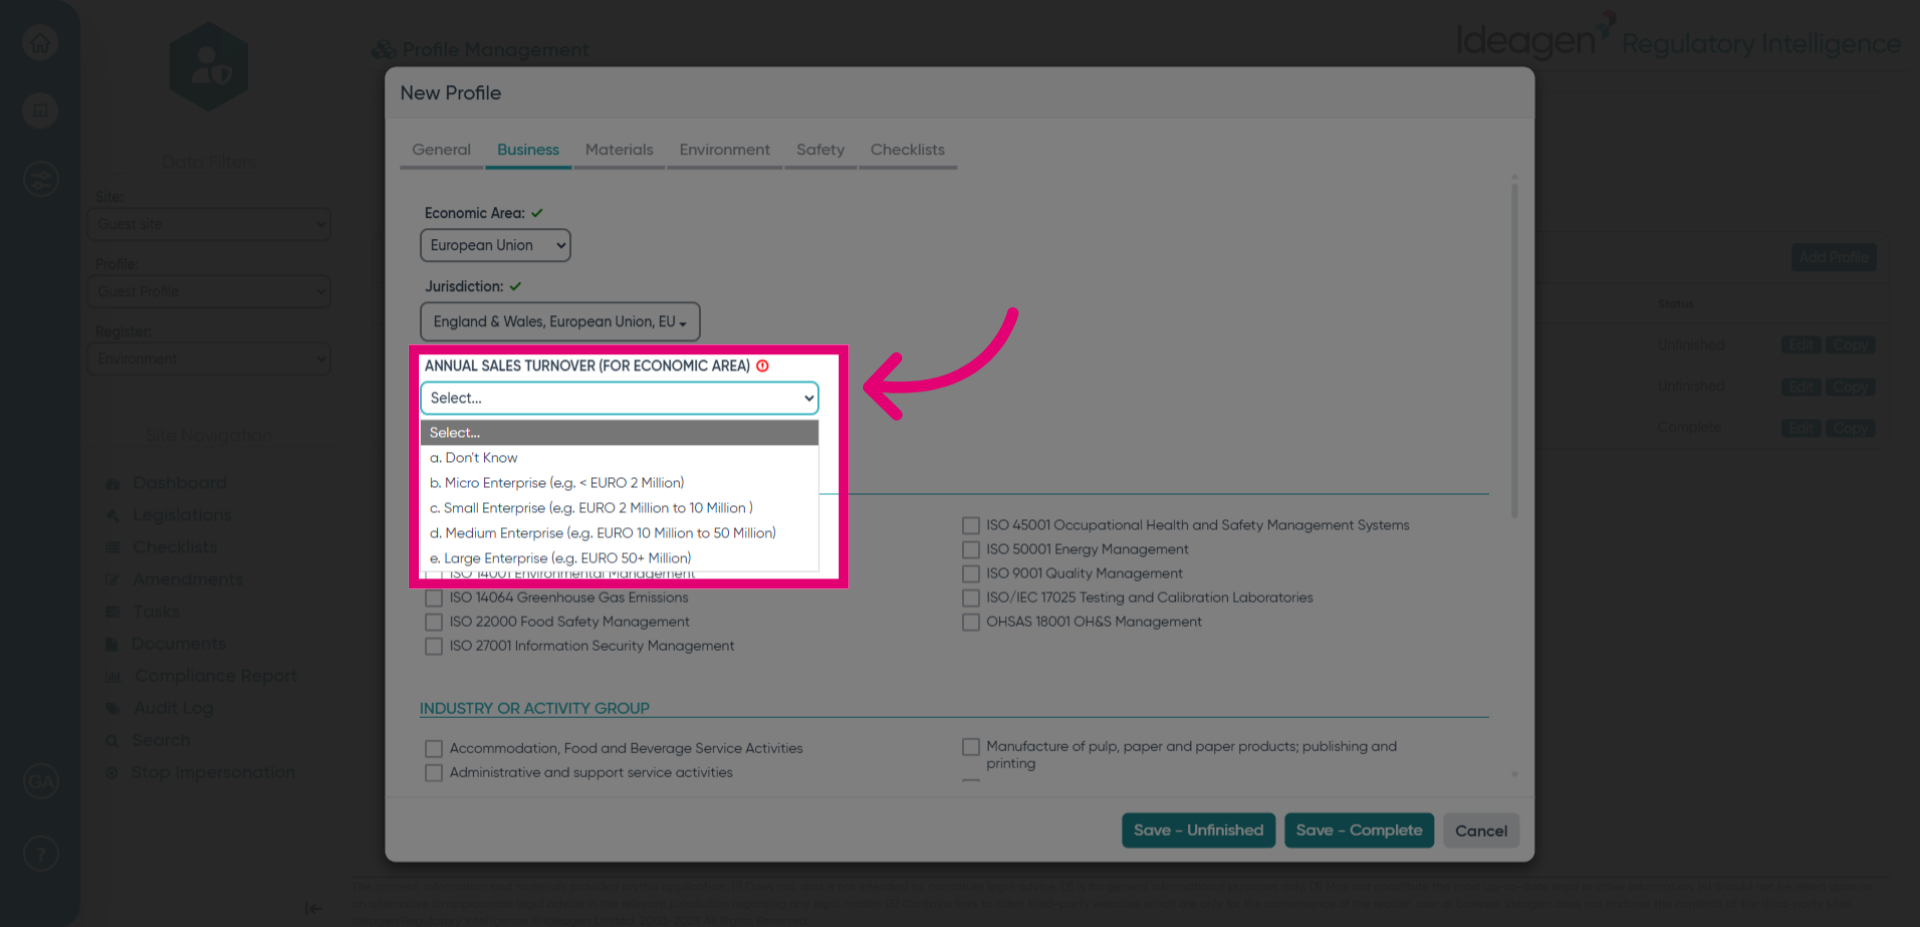Check ISO/IEC 17025 Testing and Calibration Laboratories
Image resolution: width=1920 pixels, height=927 pixels.
point(971,597)
